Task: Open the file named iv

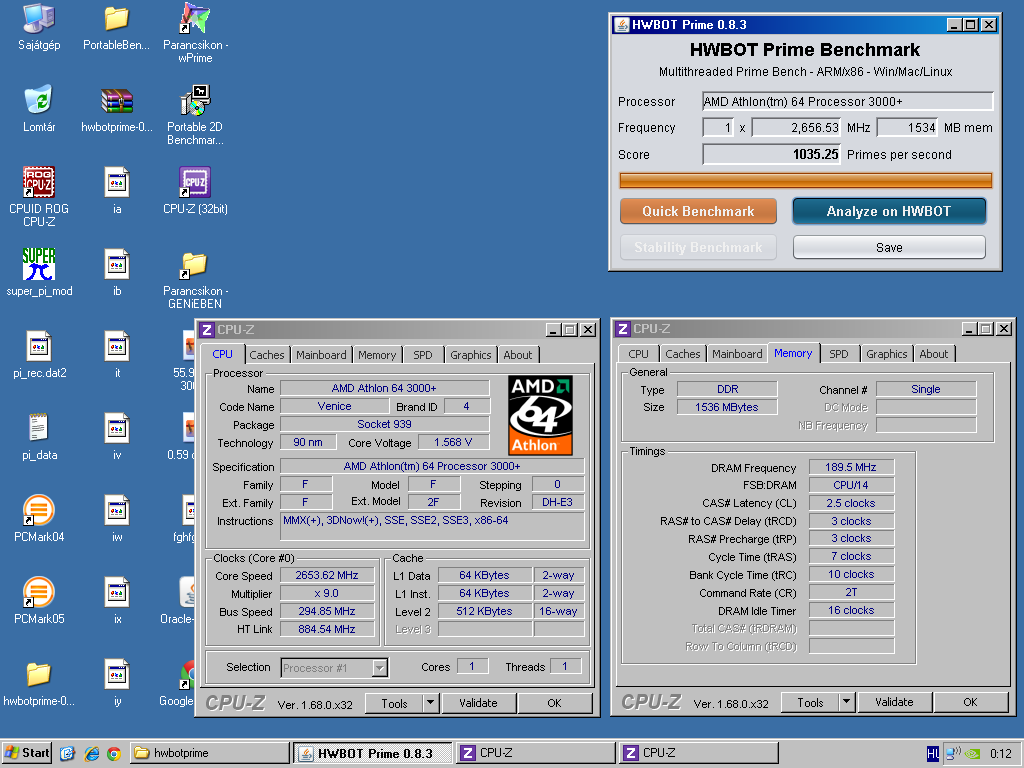Action: point(117,436)
